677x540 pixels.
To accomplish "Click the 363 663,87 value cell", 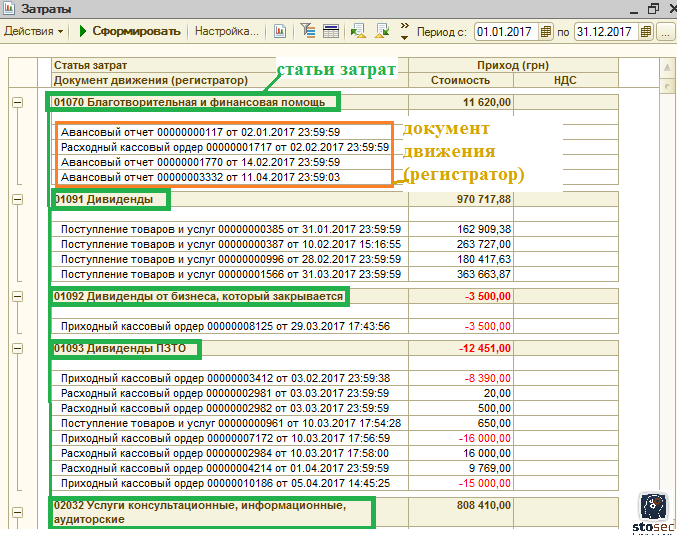I will (461, 275).
